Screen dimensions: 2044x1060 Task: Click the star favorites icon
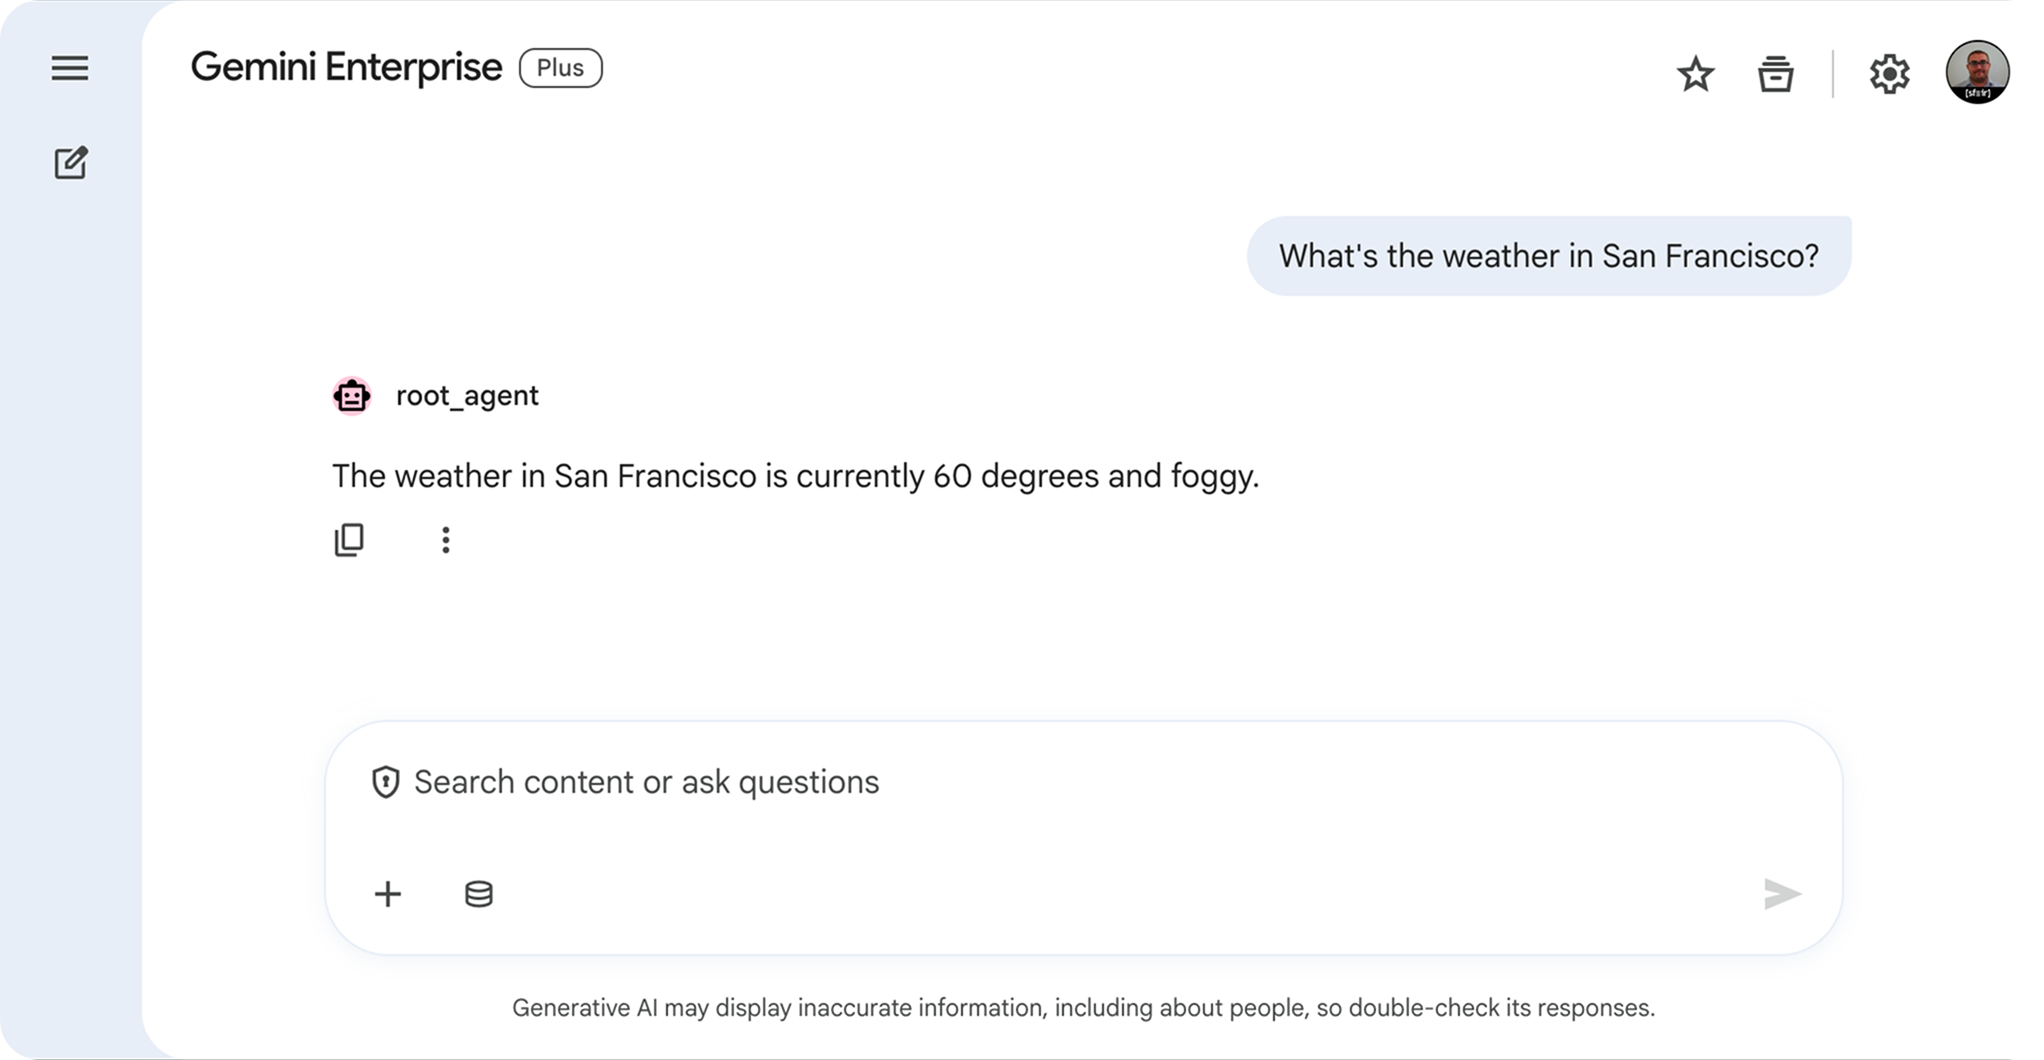pyautogui.click(x=1695, y=74)
